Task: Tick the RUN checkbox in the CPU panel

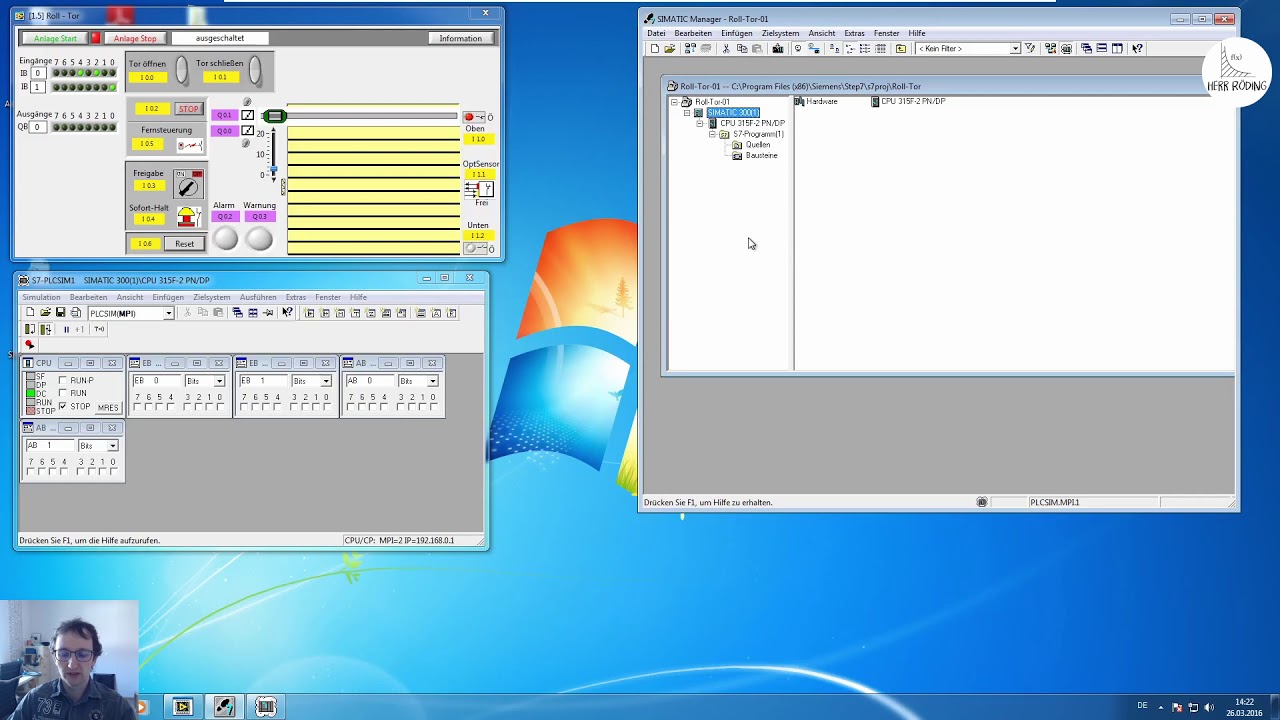Action: click(x=63, y=394)
